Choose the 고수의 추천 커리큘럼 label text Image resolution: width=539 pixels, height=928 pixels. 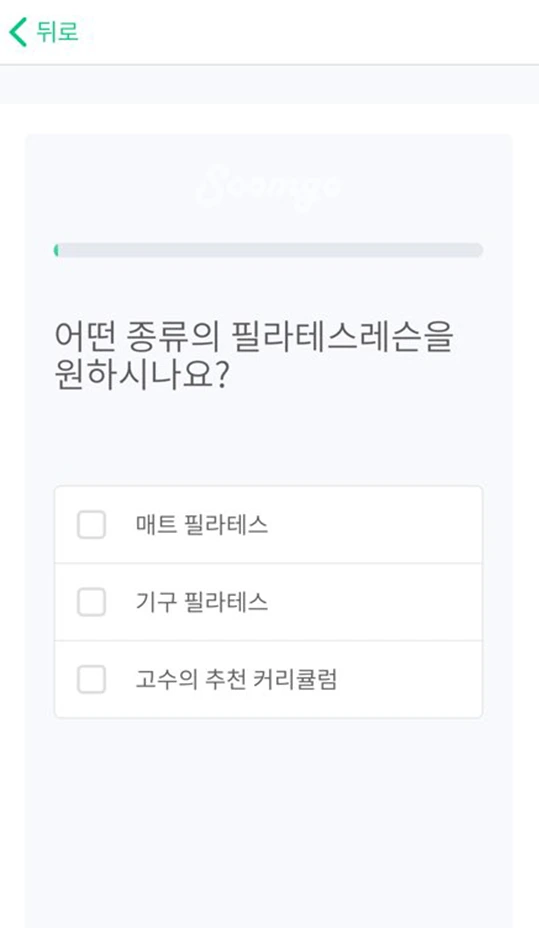pyautogui.click(x=236, y=679)
